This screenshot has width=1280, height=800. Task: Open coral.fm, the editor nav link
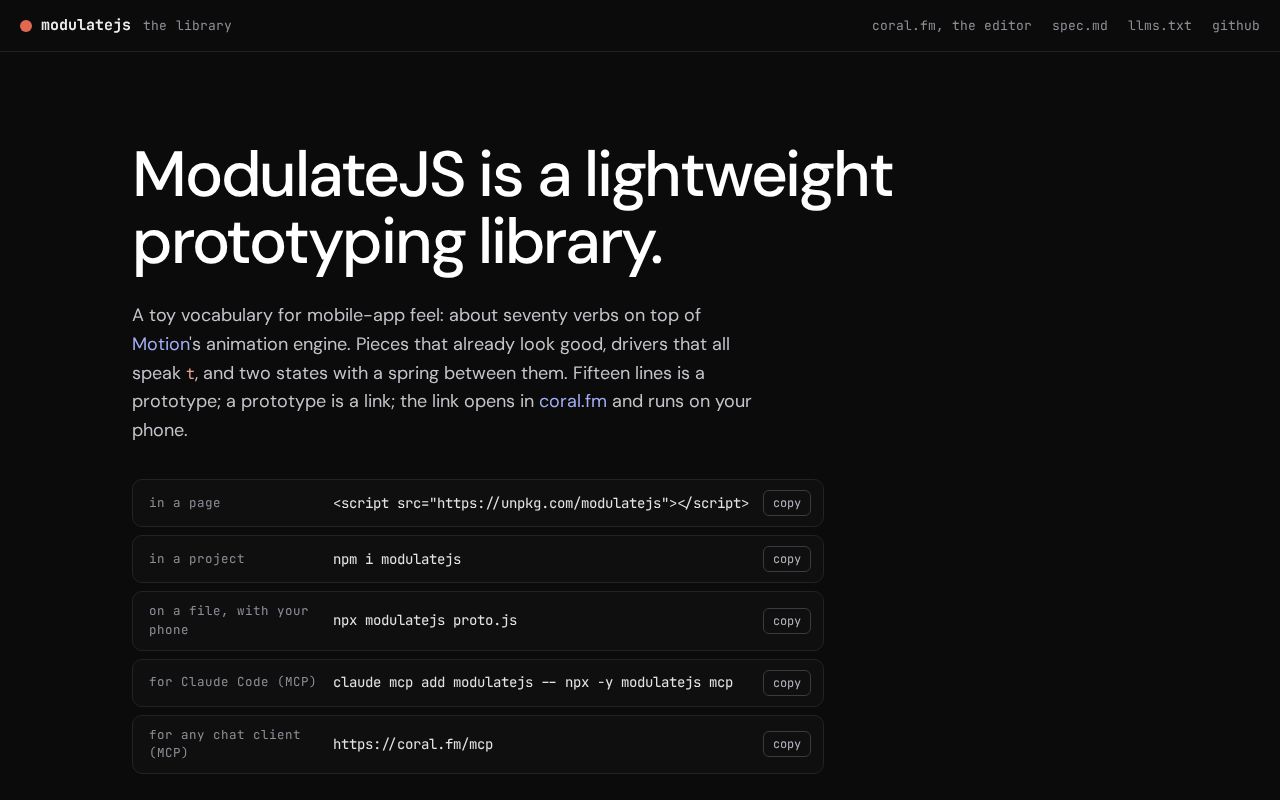(951, 26)
